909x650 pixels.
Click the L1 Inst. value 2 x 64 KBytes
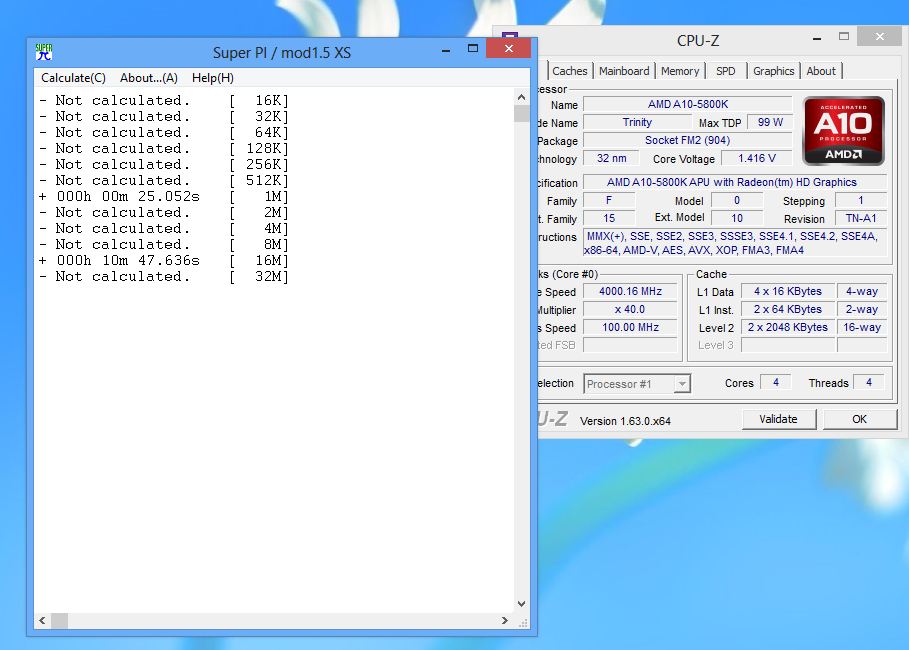pyautogui.click(x=788, y=309)
